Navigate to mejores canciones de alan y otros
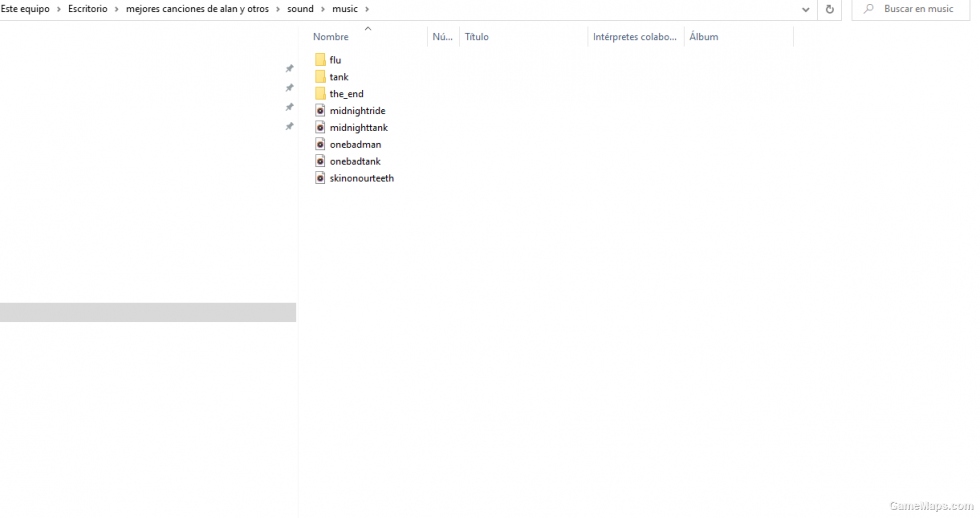The height and width of the screenshot is (518, 980). tap(198, 9)
